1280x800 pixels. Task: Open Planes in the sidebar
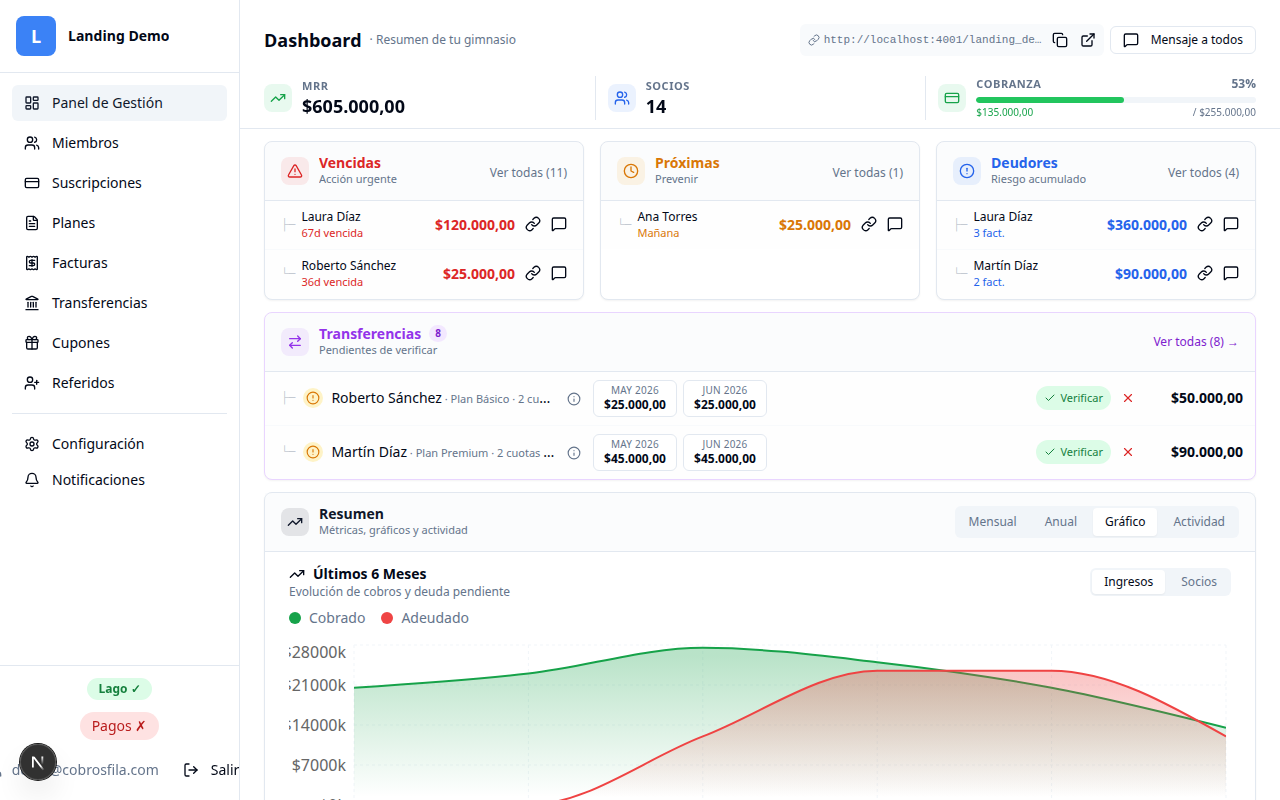[119, 223]
